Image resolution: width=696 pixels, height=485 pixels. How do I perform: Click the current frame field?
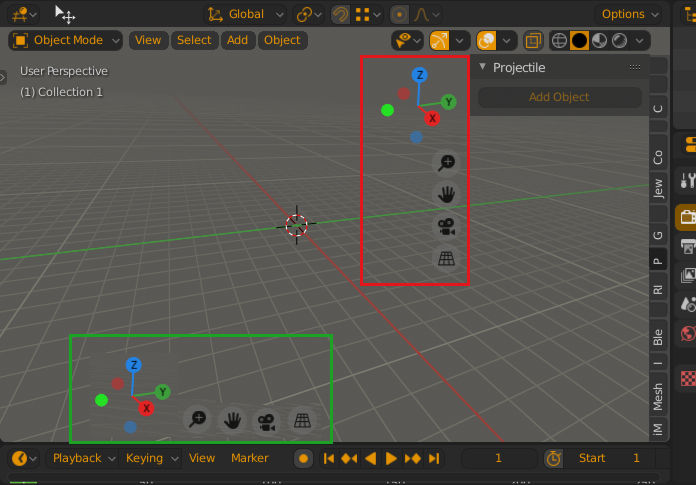tap(498, 458)
